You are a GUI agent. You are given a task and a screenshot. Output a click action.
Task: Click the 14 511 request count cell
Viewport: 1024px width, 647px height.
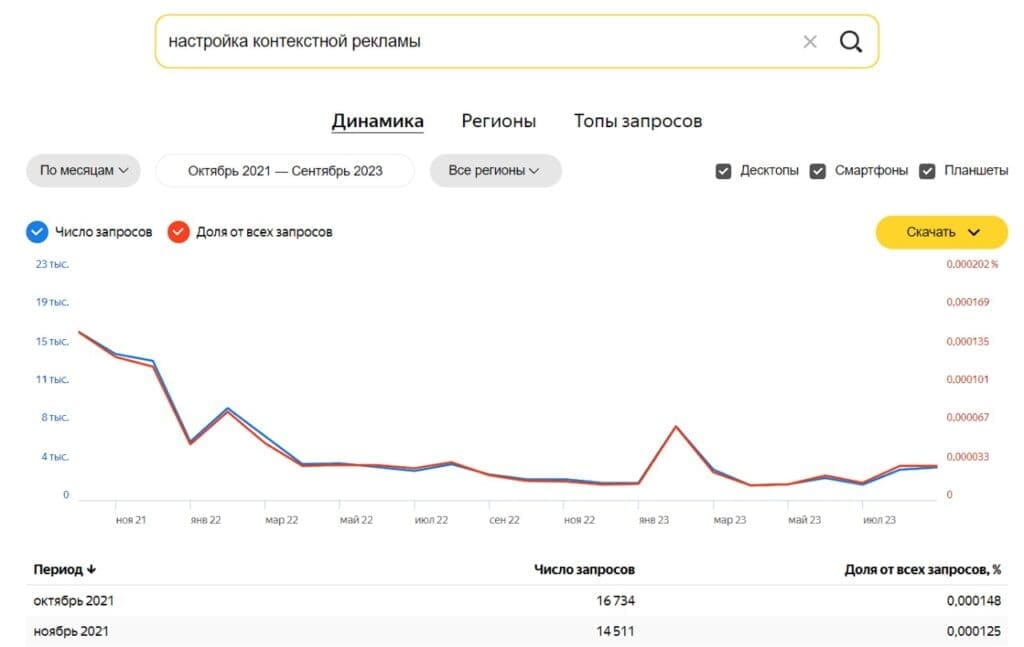point(615,631)
